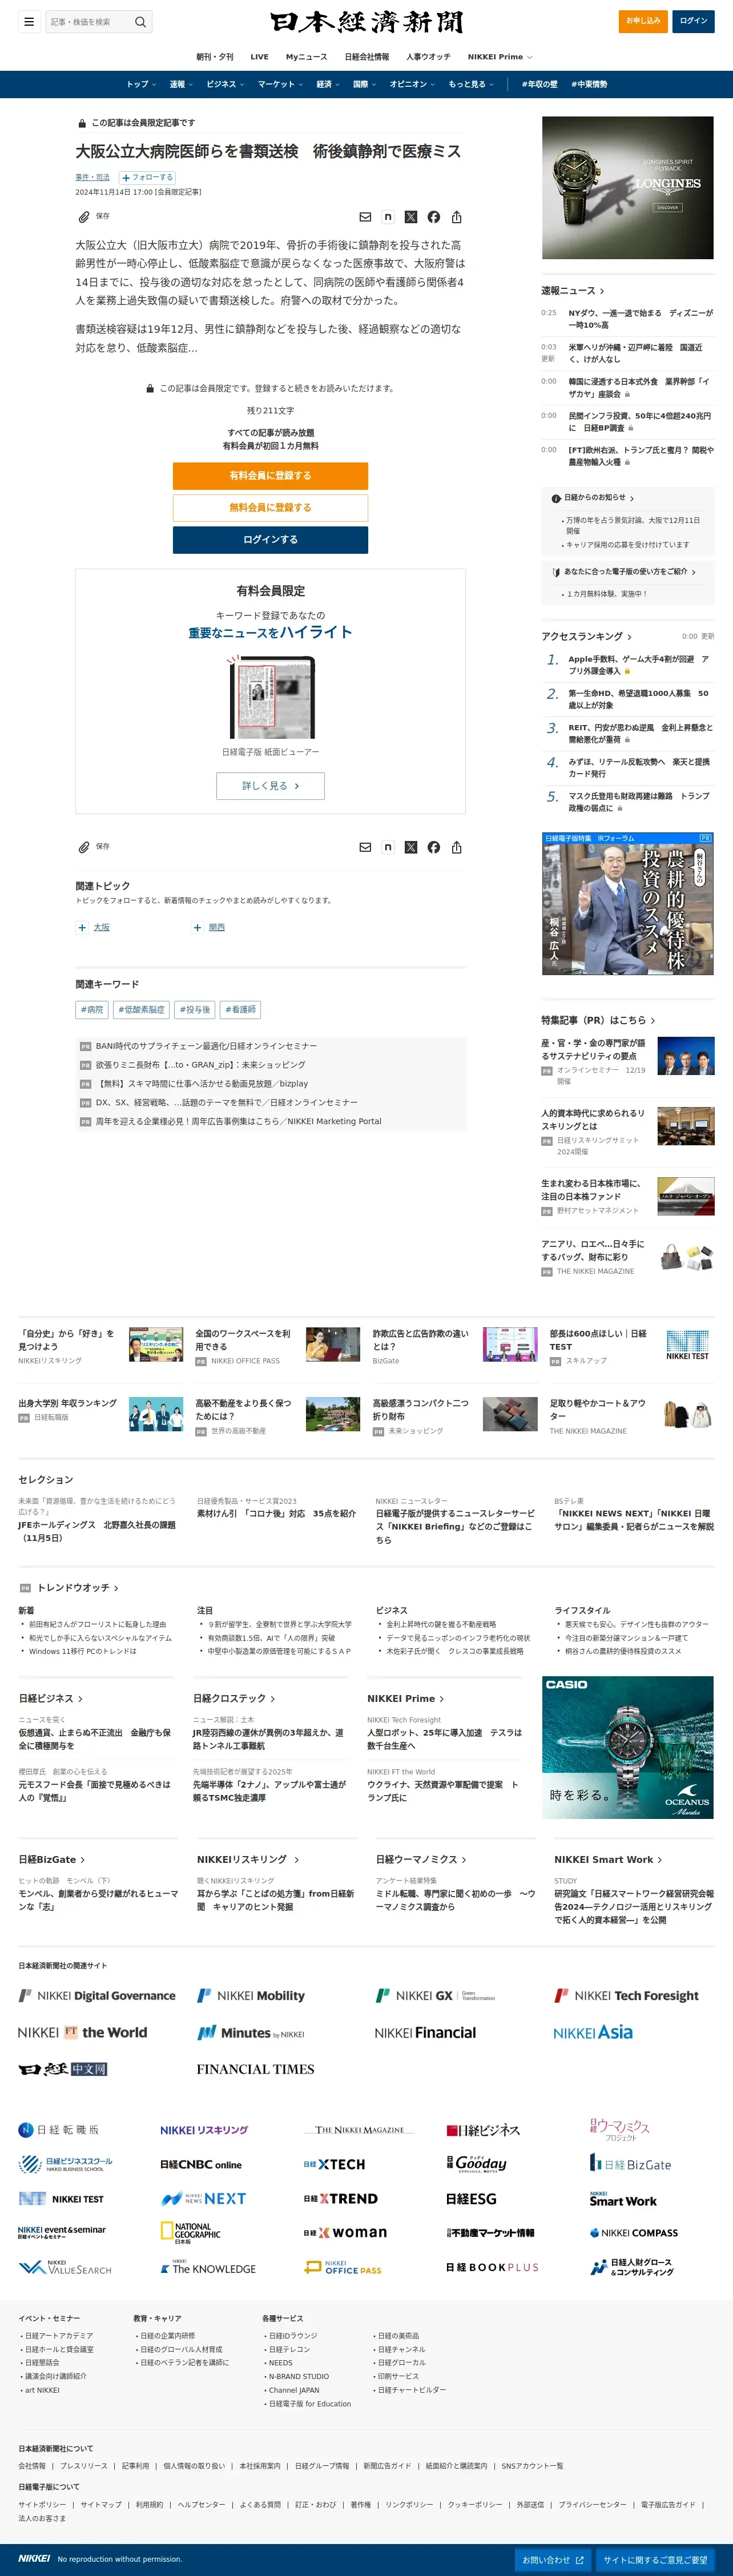Click the 日本経済新聞 masthead logo
This screenshot has width=733, height=2576.
click(366, 22)
